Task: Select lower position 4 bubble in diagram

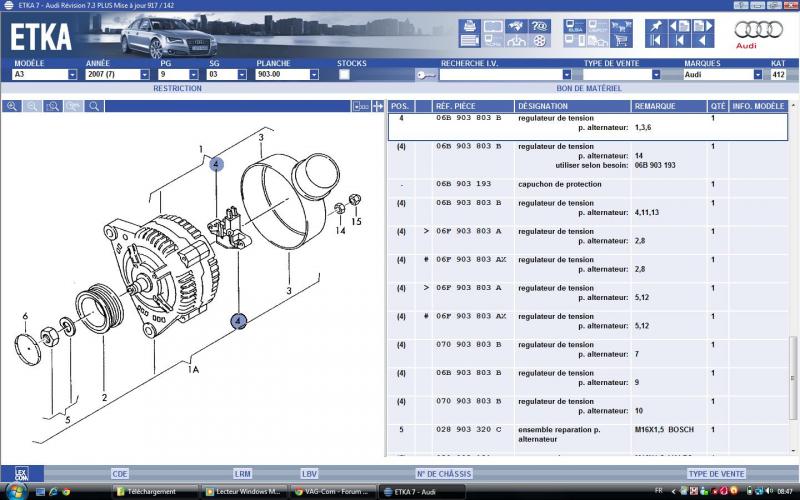Action: pyautogui.click(x=238, y=321)
